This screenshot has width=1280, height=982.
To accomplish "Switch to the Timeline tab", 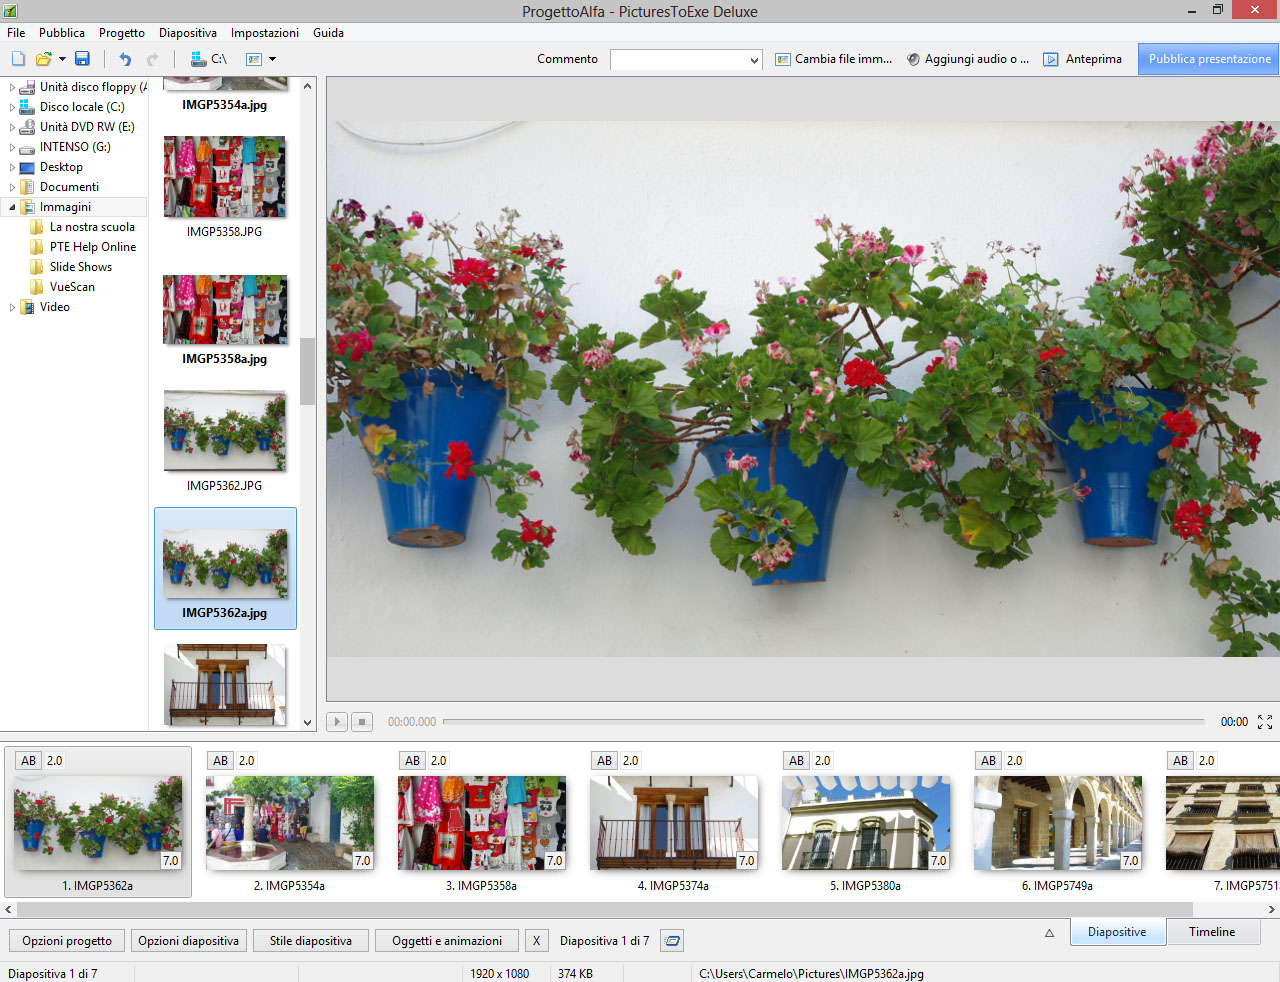I will click(x=1211, y=932).
